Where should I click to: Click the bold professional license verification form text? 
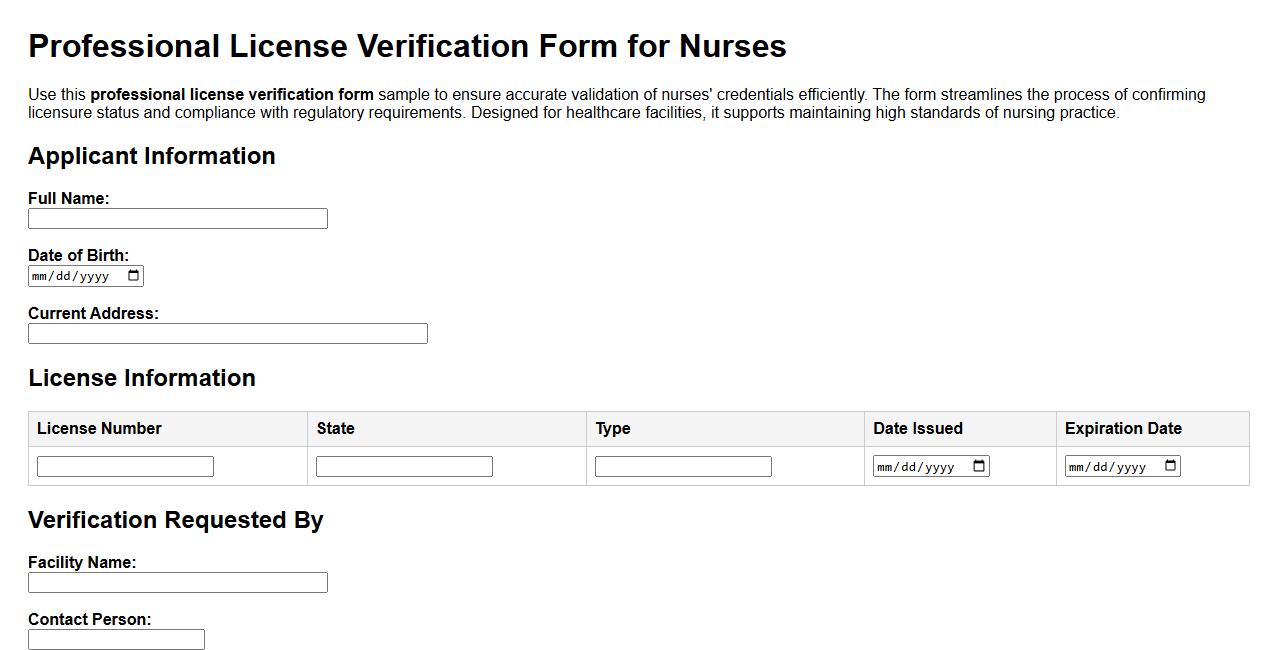(x=231, y=94)
